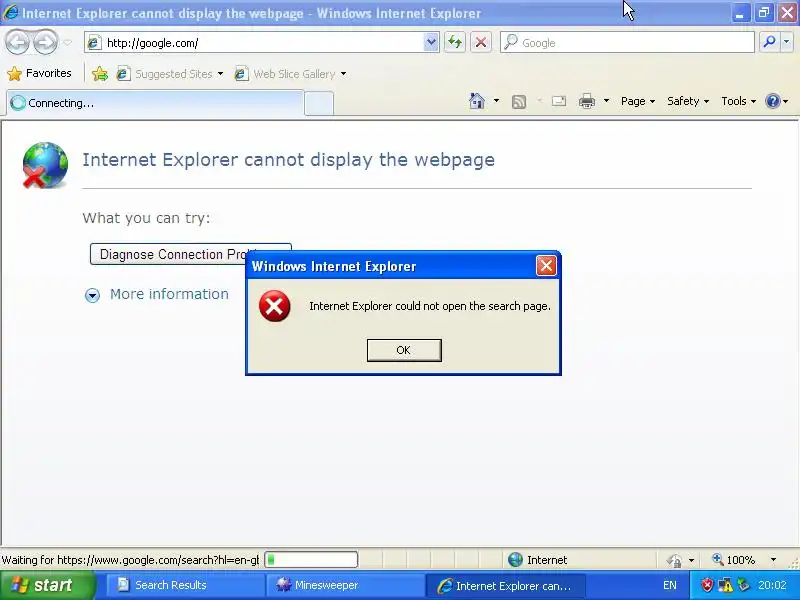Close the Windows Internet Explorer dialog
Screen dimensions: 800x600
pos(546,266)
